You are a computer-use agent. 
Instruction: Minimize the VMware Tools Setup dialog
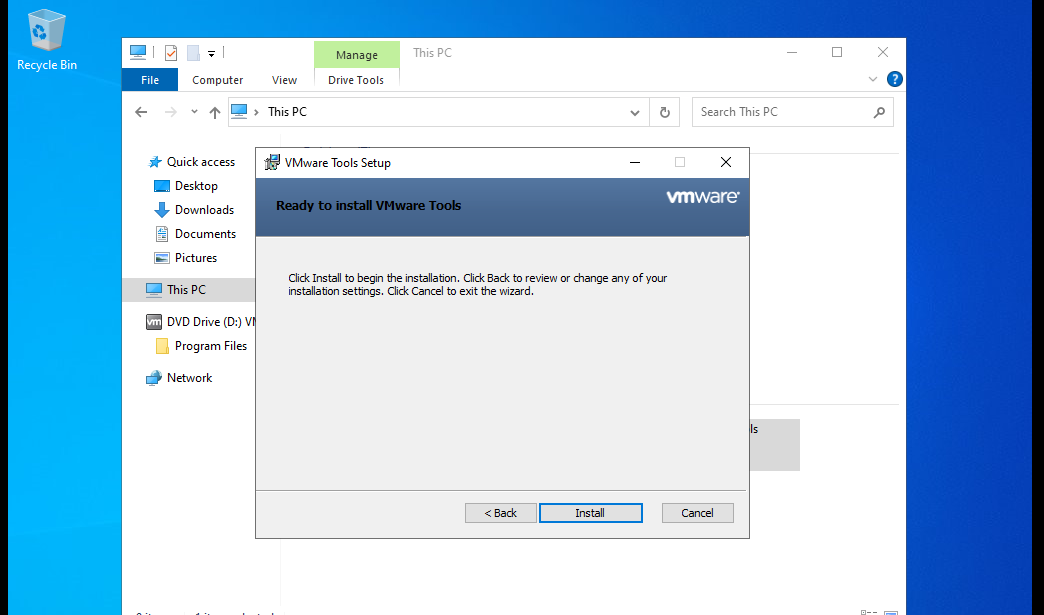(635, 162)
